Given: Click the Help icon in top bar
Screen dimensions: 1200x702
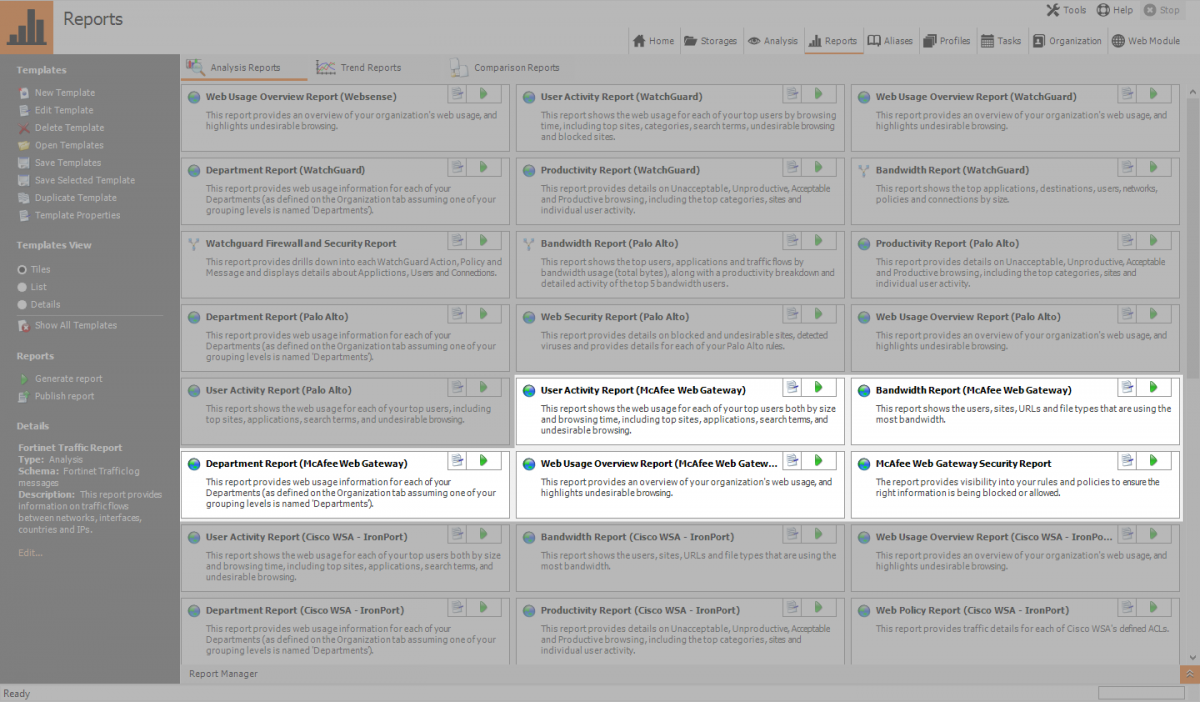Looking at the screenshot, I should point(1103,10).
